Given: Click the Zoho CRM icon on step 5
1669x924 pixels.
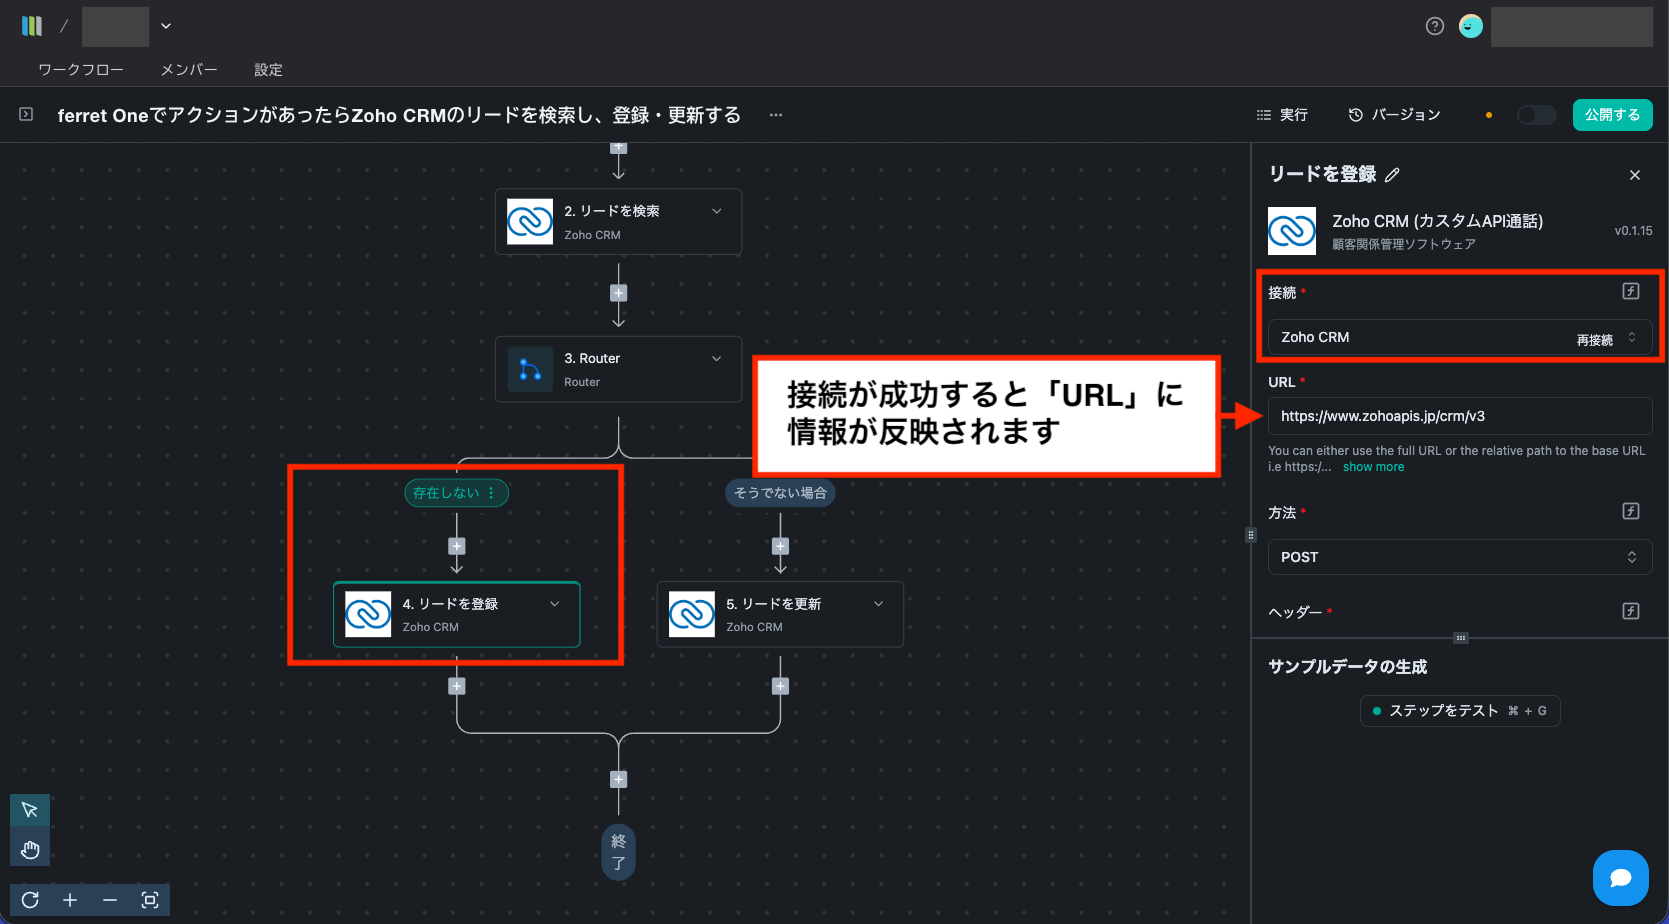Looking at the screenshot, I should (x=692, y=614).
